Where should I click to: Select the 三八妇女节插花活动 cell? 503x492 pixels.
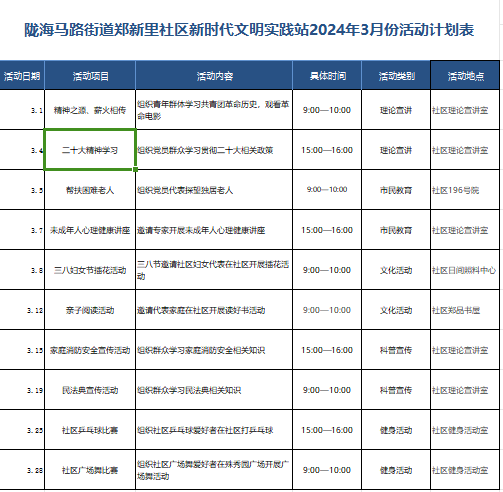[x=90, y=270]
